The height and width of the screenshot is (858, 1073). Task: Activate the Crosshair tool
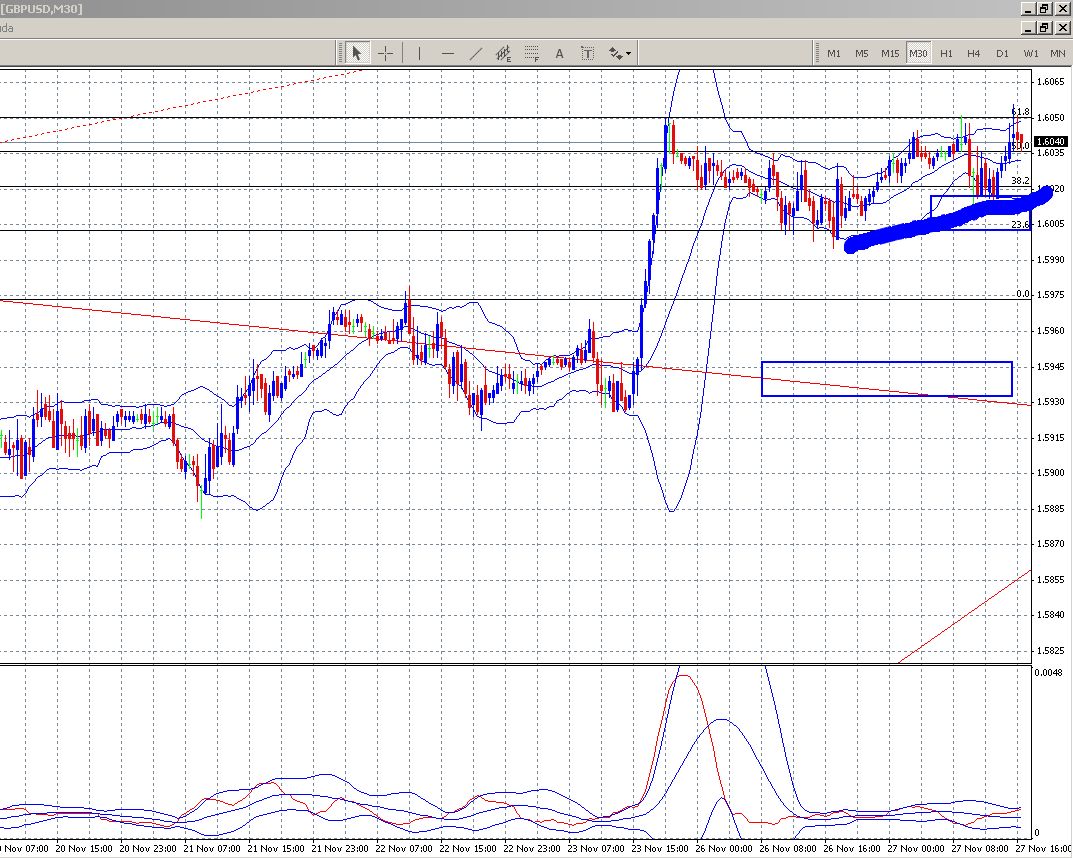(x=385, y=53)
